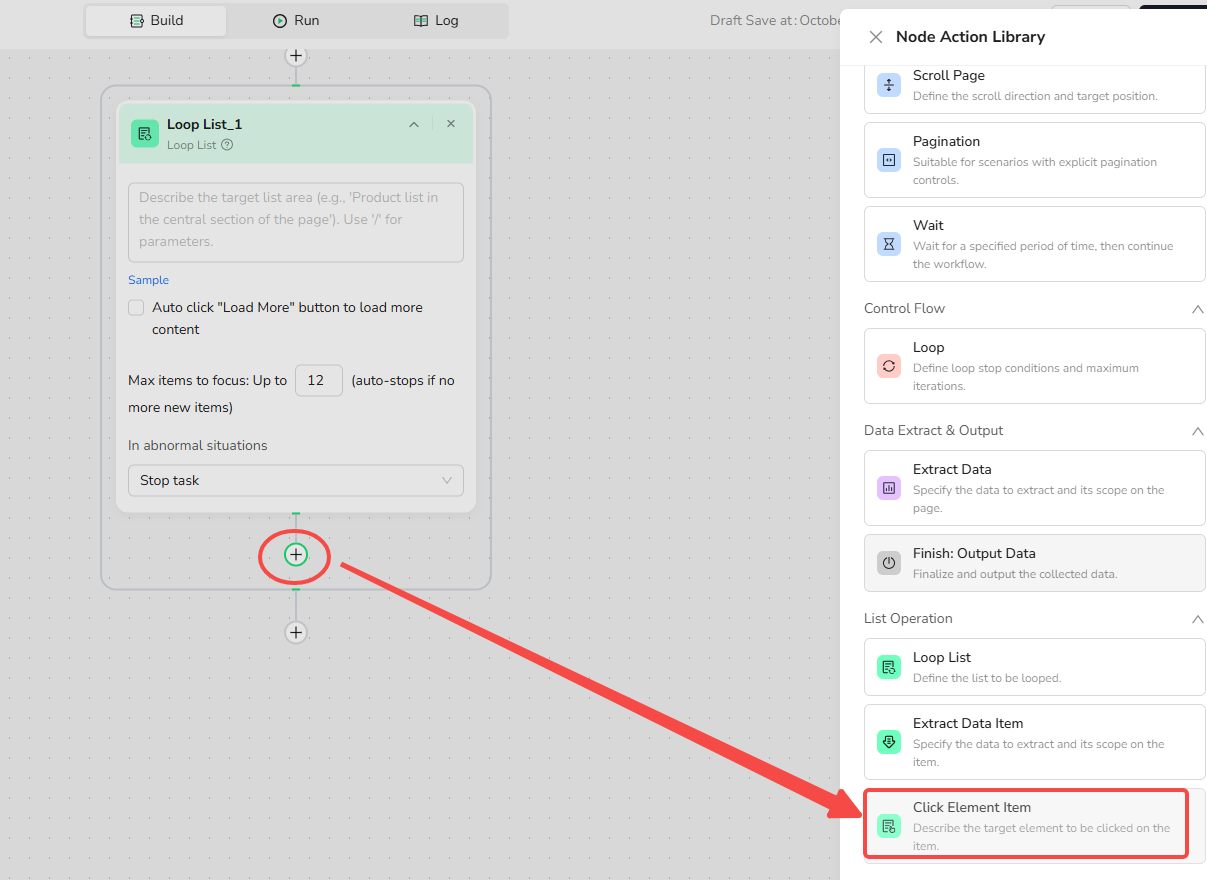Click the green plus inside loop container
The height and width of the screenshot is (880, 1207).
coord(296,554)
